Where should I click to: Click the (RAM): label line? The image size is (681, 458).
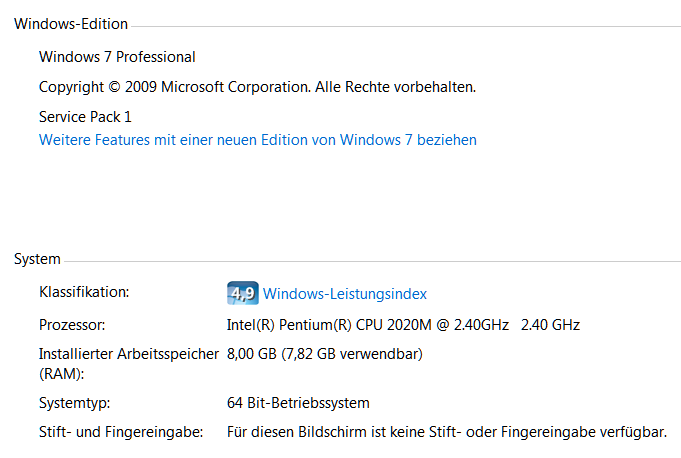61,373
